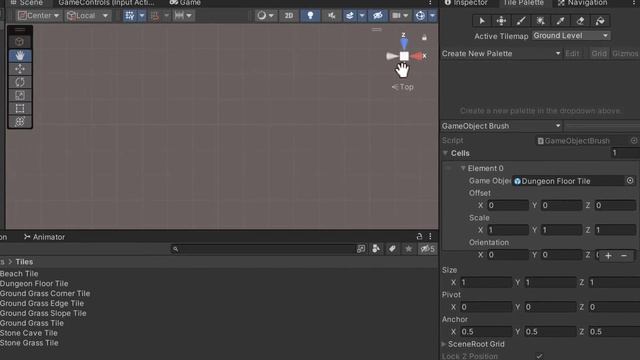Toggle hidden objects visibility in scene

click(378, 16)
